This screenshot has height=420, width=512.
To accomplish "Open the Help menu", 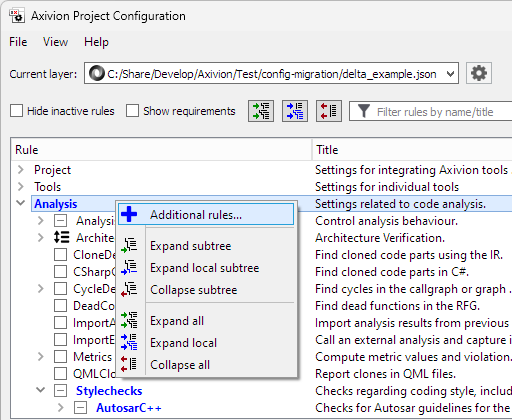I will tap(96, 42).
